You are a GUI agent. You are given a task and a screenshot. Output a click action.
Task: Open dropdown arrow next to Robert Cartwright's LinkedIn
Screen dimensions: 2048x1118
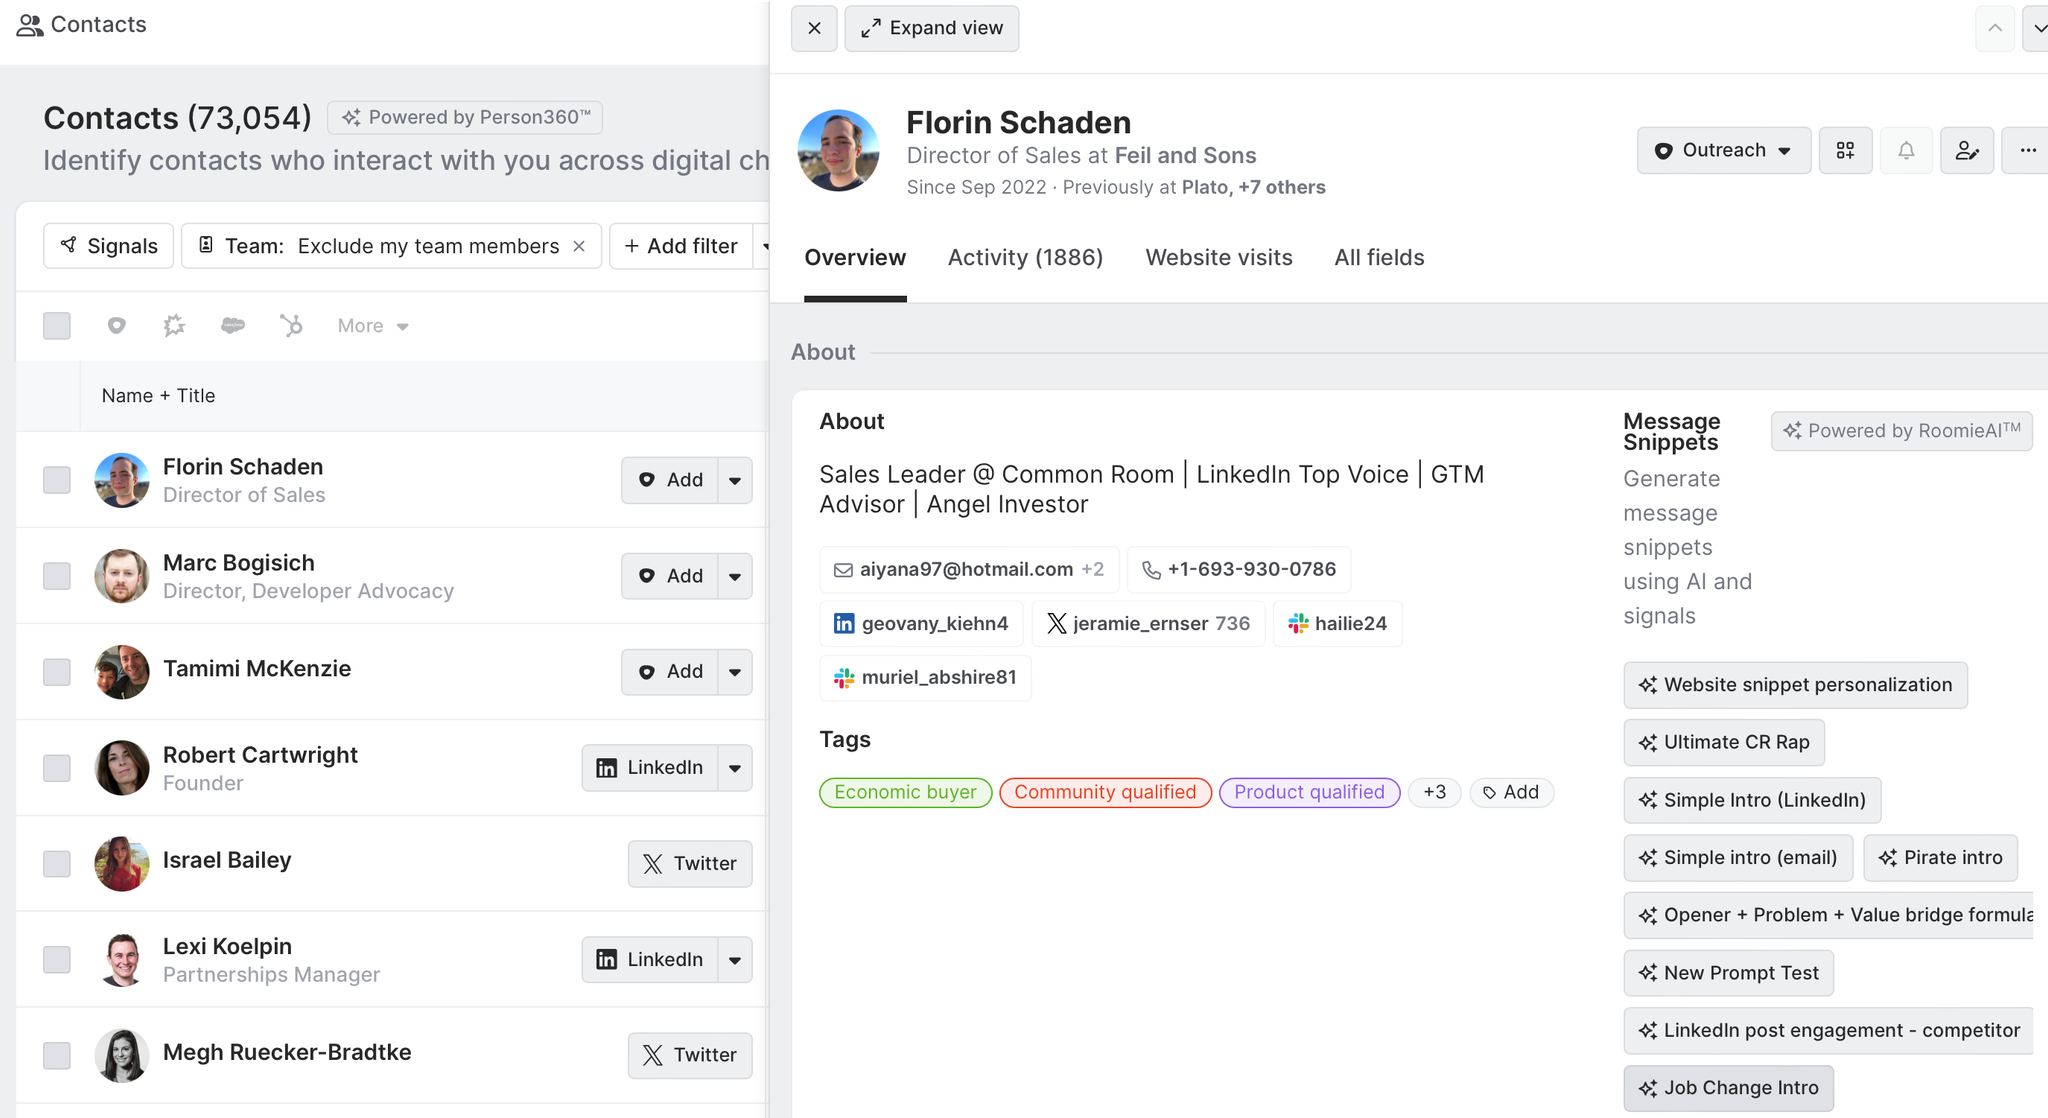click(735, 768)
